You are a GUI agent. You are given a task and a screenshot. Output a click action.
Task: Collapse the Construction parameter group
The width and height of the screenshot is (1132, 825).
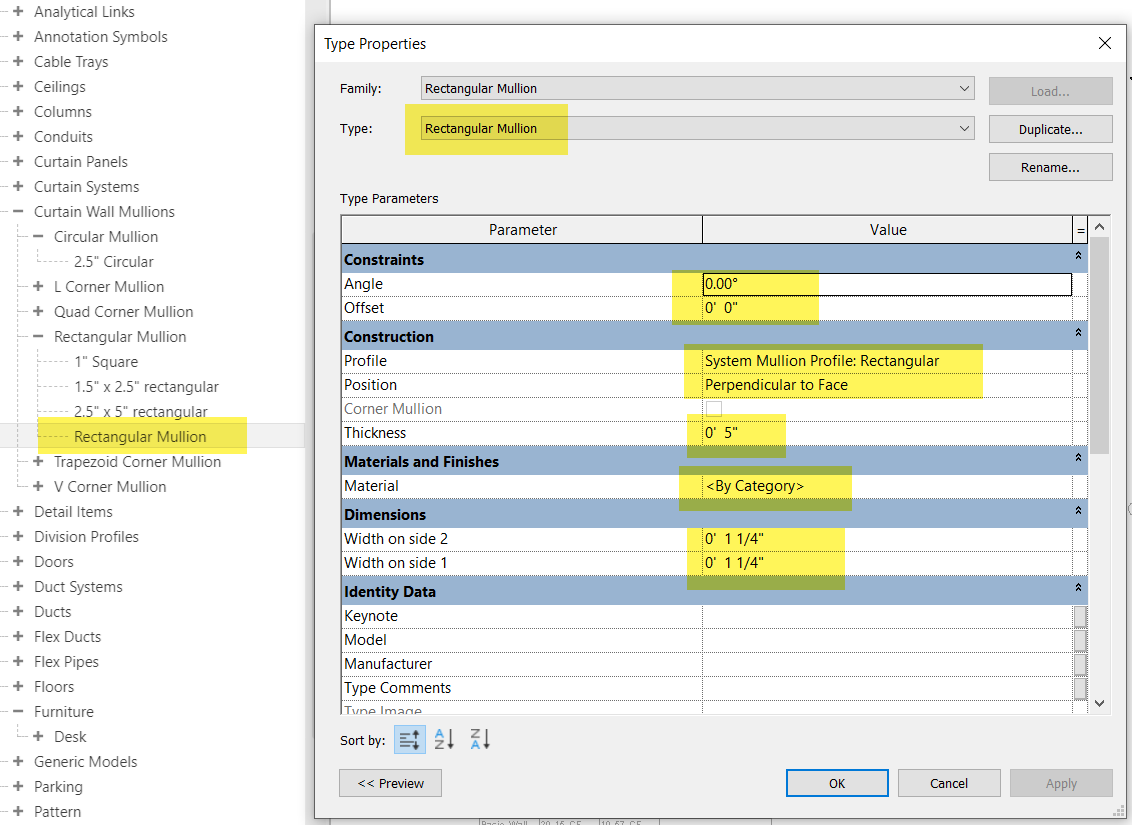1077,335
